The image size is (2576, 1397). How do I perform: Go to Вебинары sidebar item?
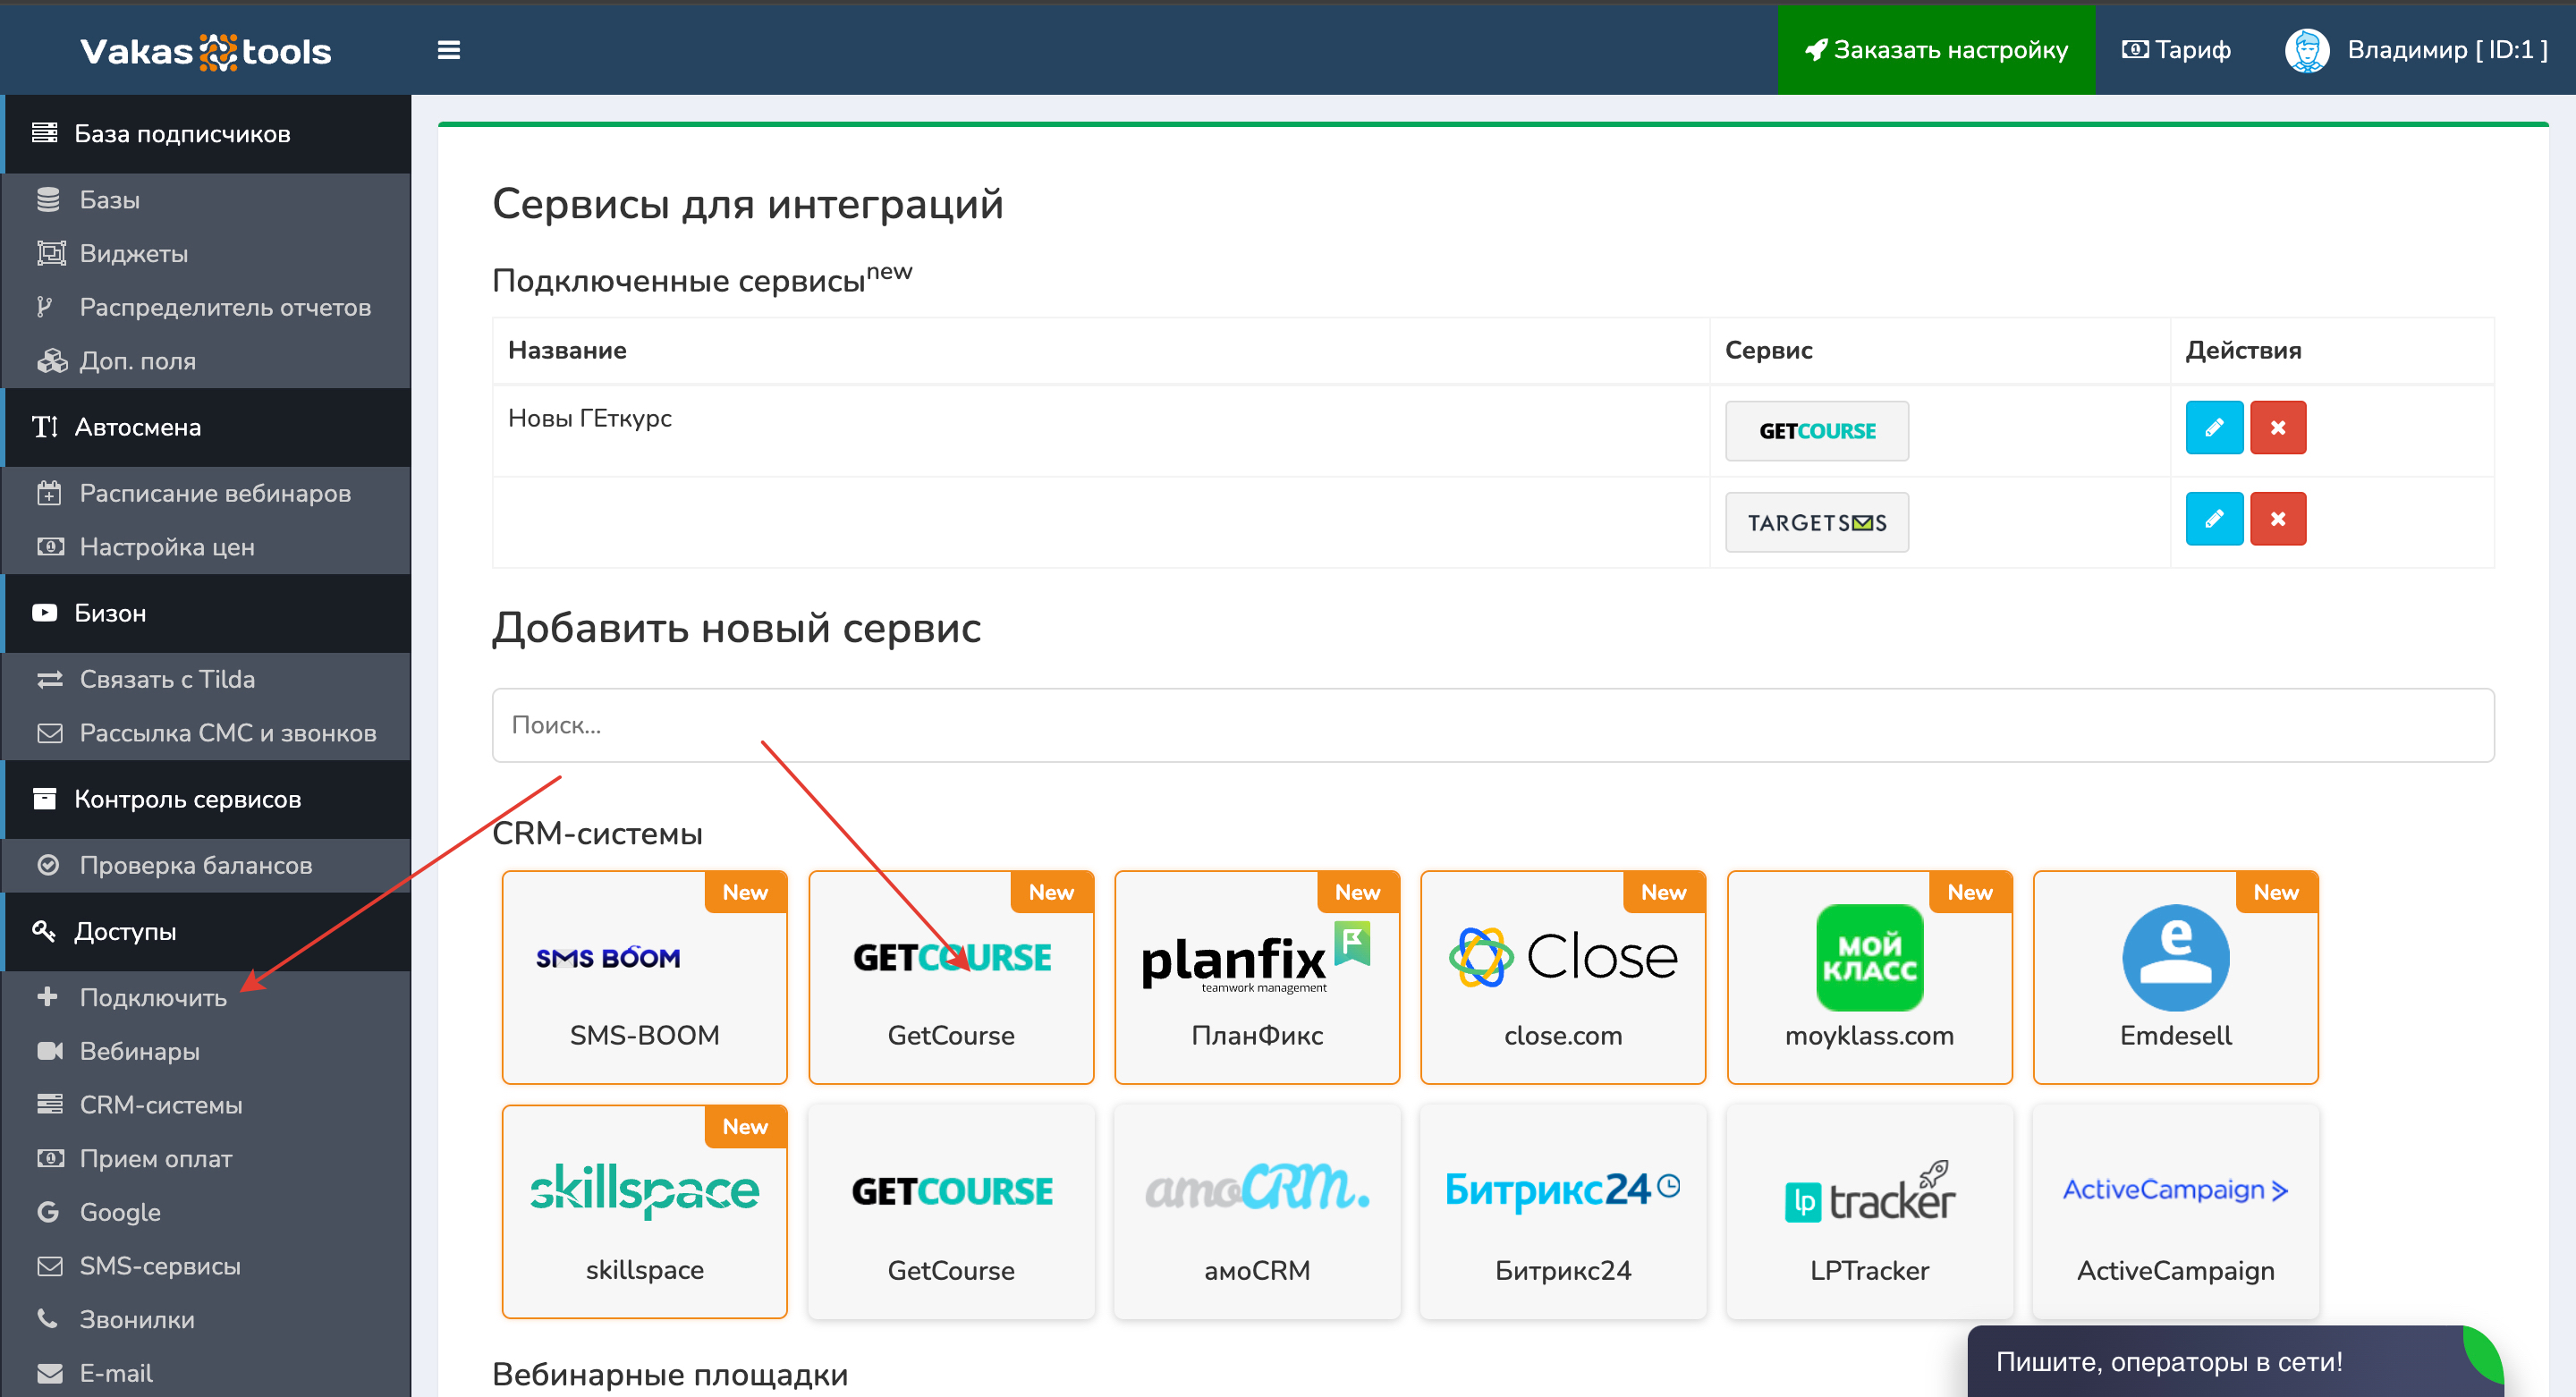pos(139,1051)
